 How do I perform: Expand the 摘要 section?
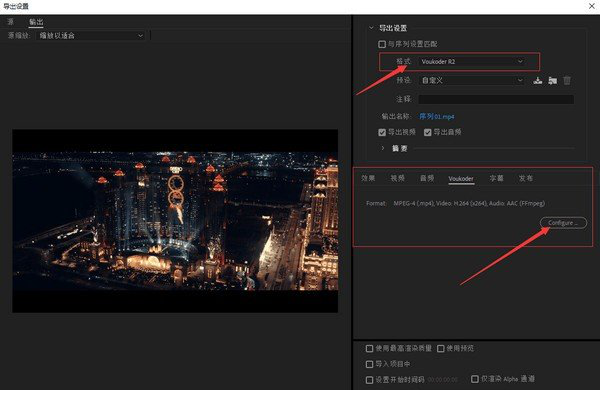[x=383, y=148]
